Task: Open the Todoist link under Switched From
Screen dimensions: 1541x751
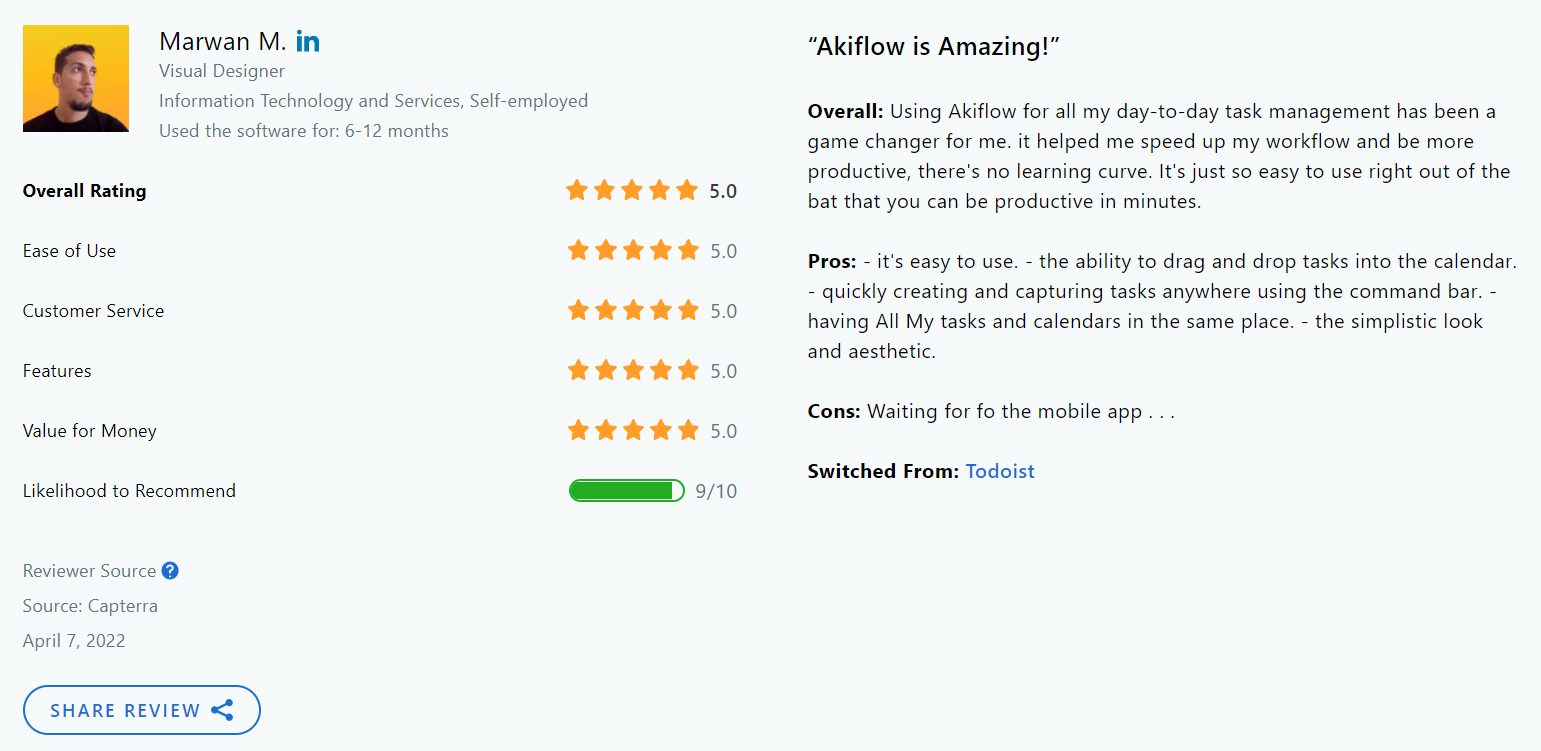Action: click(999, 470)
